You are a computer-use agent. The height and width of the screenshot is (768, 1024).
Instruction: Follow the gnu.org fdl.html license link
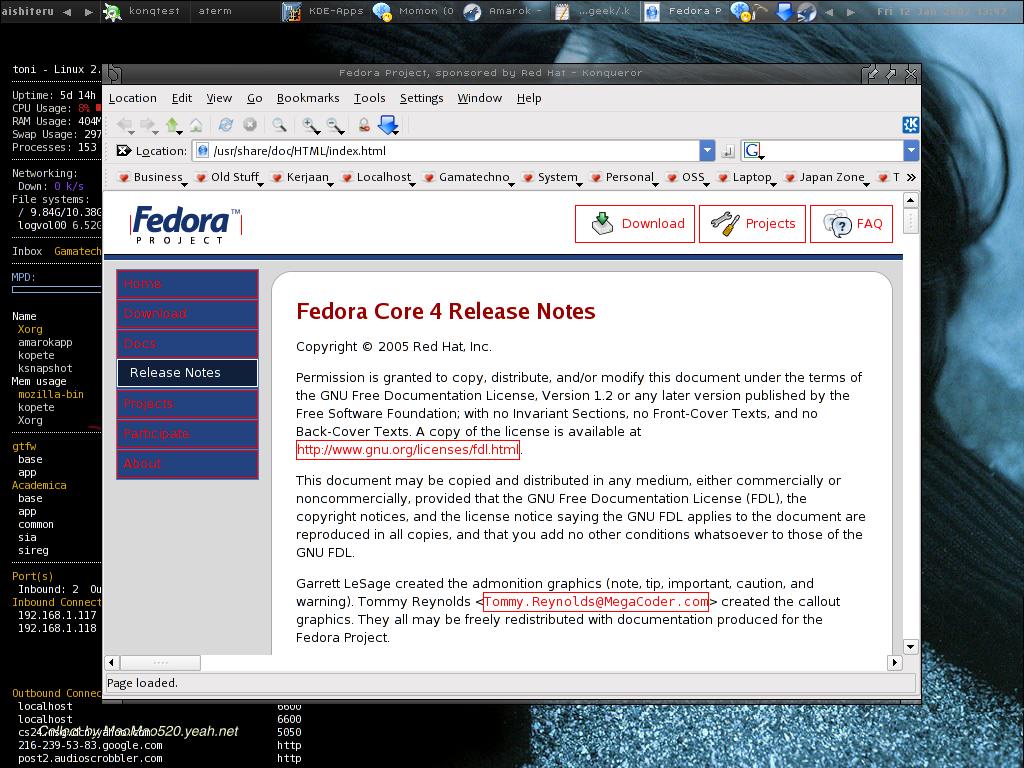point(408,449)
